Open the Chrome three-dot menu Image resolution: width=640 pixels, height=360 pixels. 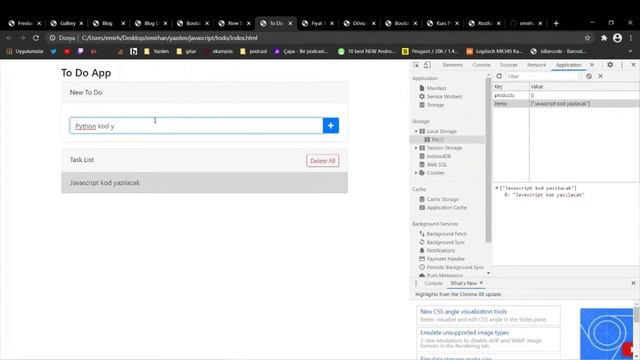(631, 38)
